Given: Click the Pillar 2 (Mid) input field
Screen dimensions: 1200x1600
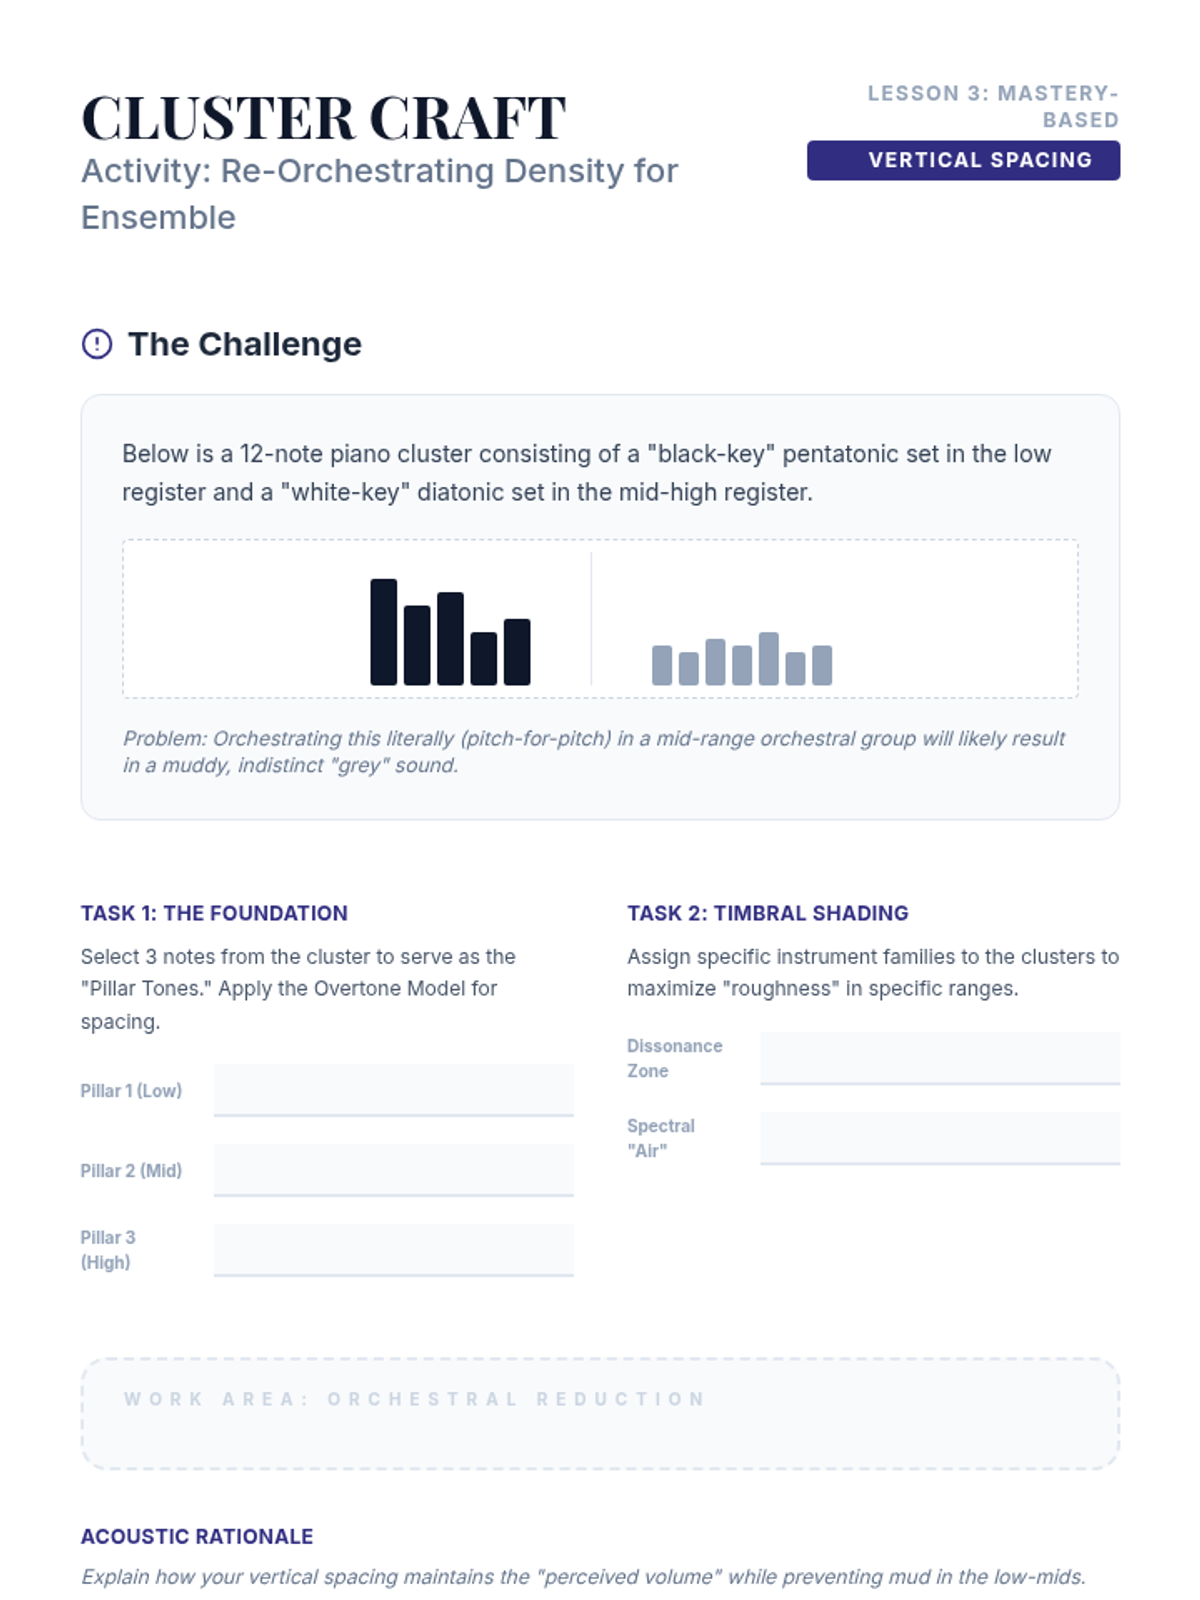Looking at the screenshot, I should [x=393, y=1170].
